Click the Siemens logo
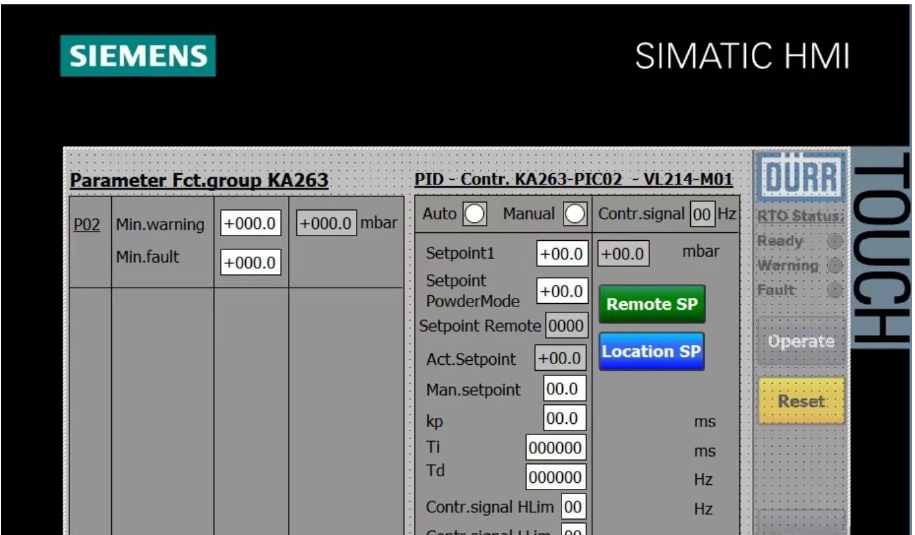This screenshot has width=915, height=535. click(138, 56)
